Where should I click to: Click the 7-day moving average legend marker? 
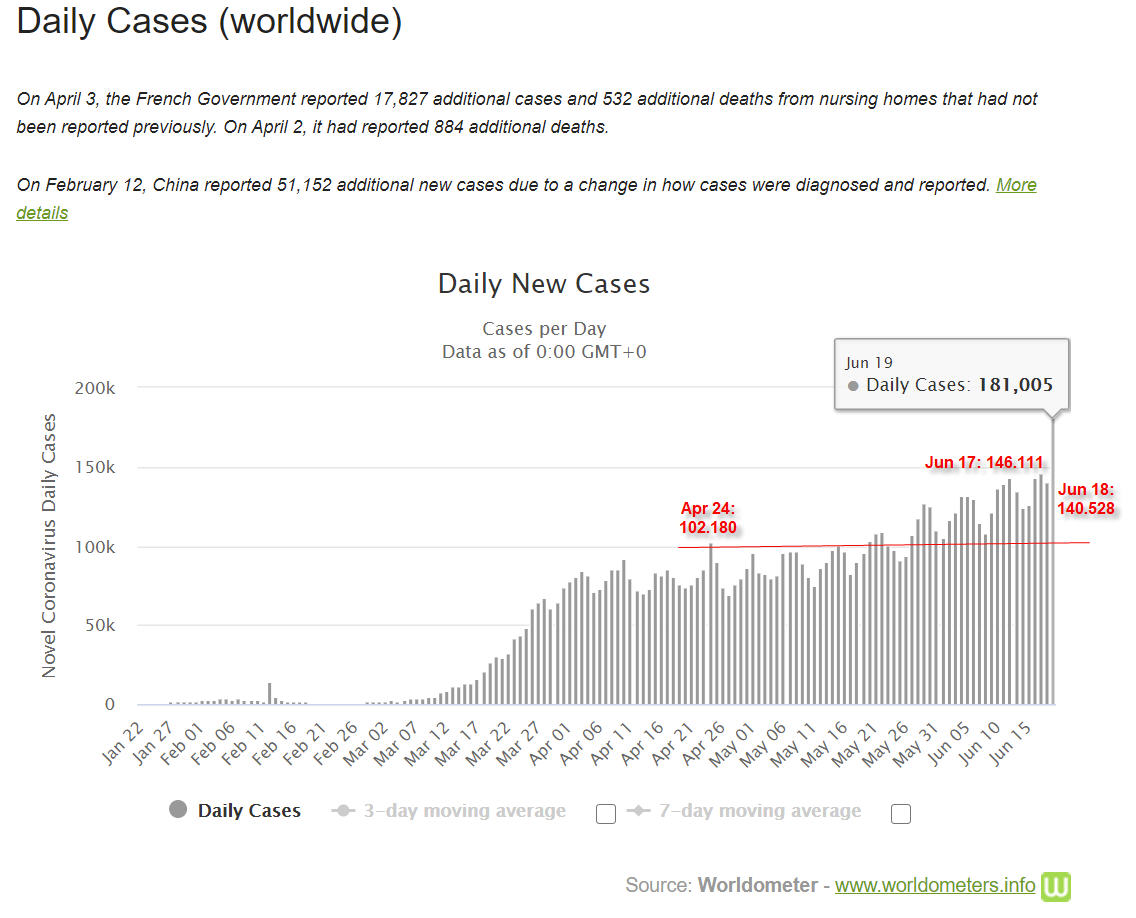[638, 810]
